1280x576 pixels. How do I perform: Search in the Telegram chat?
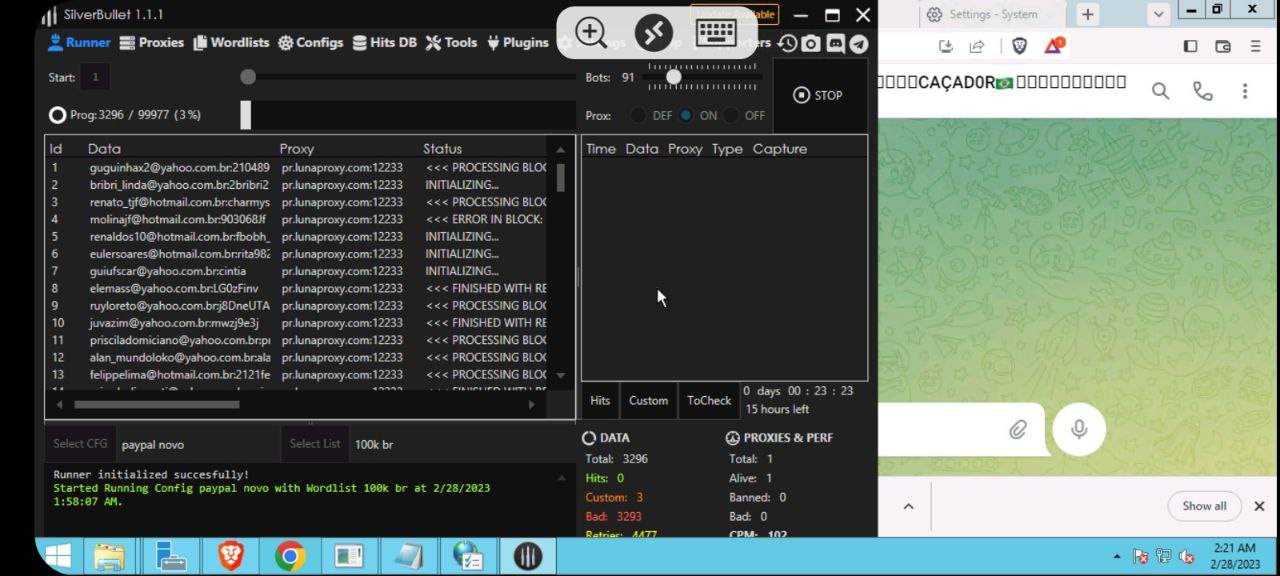[1160, 91]
